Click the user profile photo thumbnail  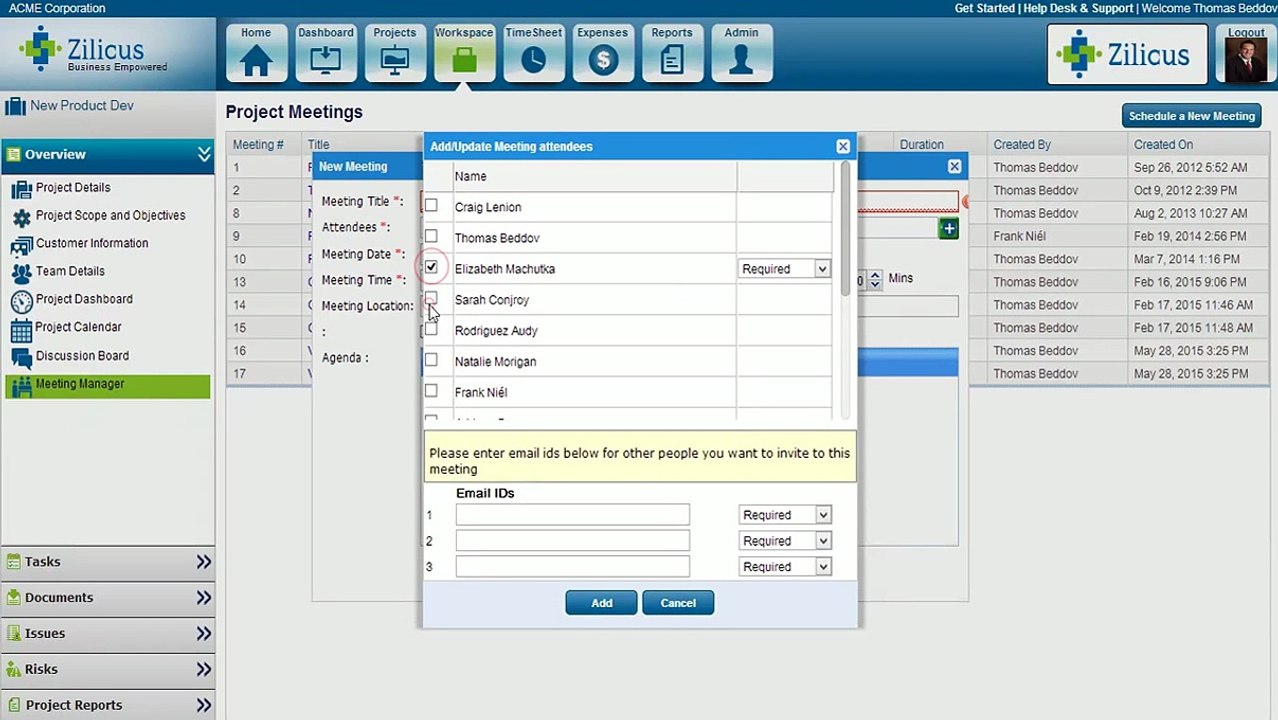click(1246, 59)
